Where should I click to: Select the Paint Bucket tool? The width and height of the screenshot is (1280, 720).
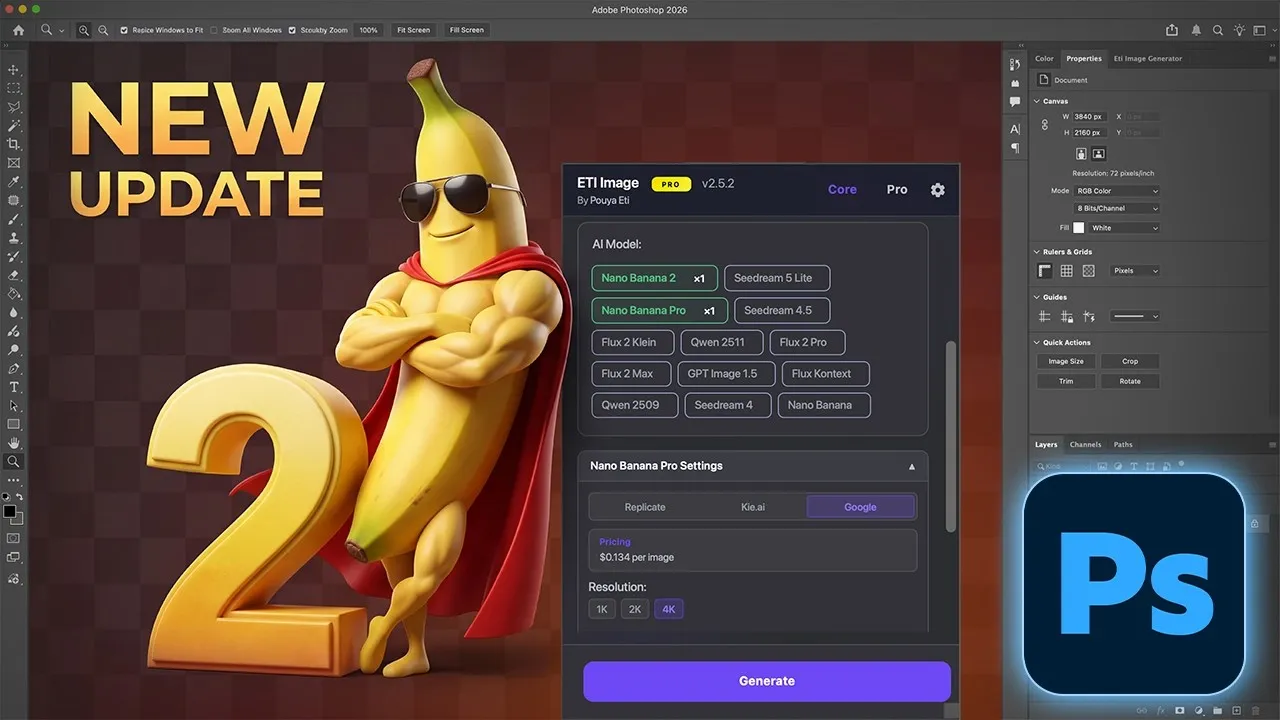[14, 294]
